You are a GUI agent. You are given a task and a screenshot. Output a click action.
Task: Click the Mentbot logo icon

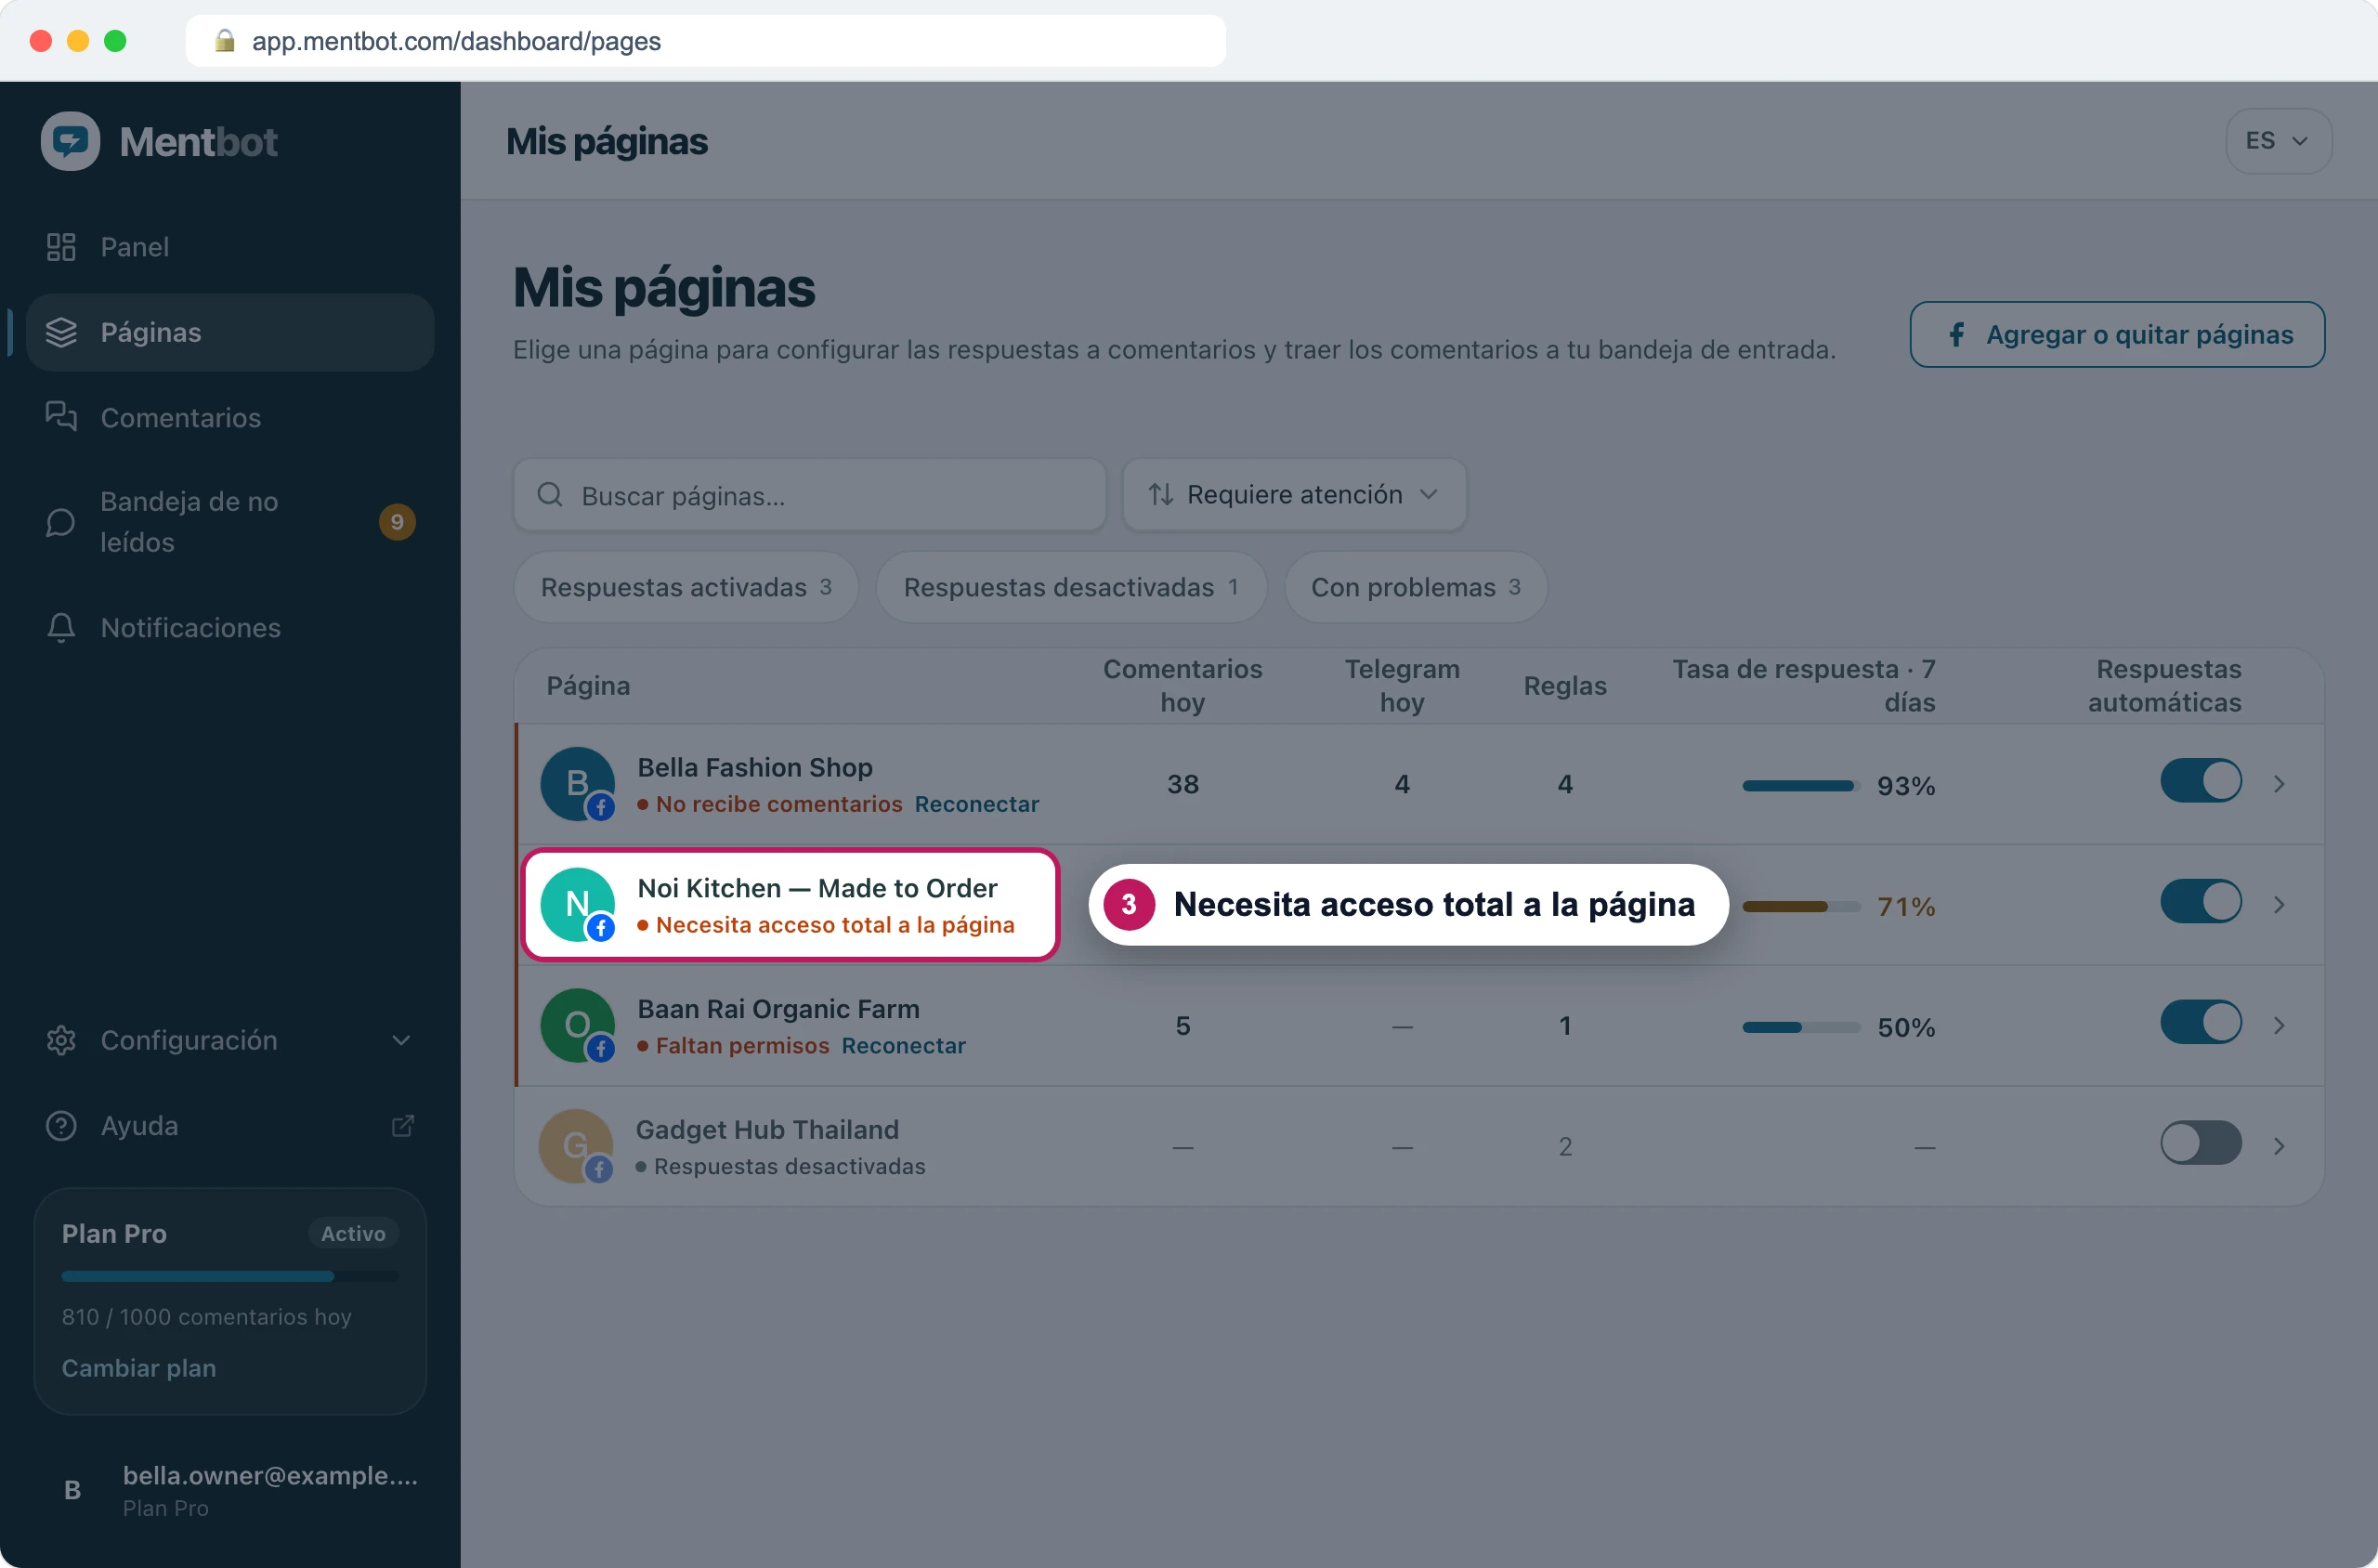click(70, 141)
